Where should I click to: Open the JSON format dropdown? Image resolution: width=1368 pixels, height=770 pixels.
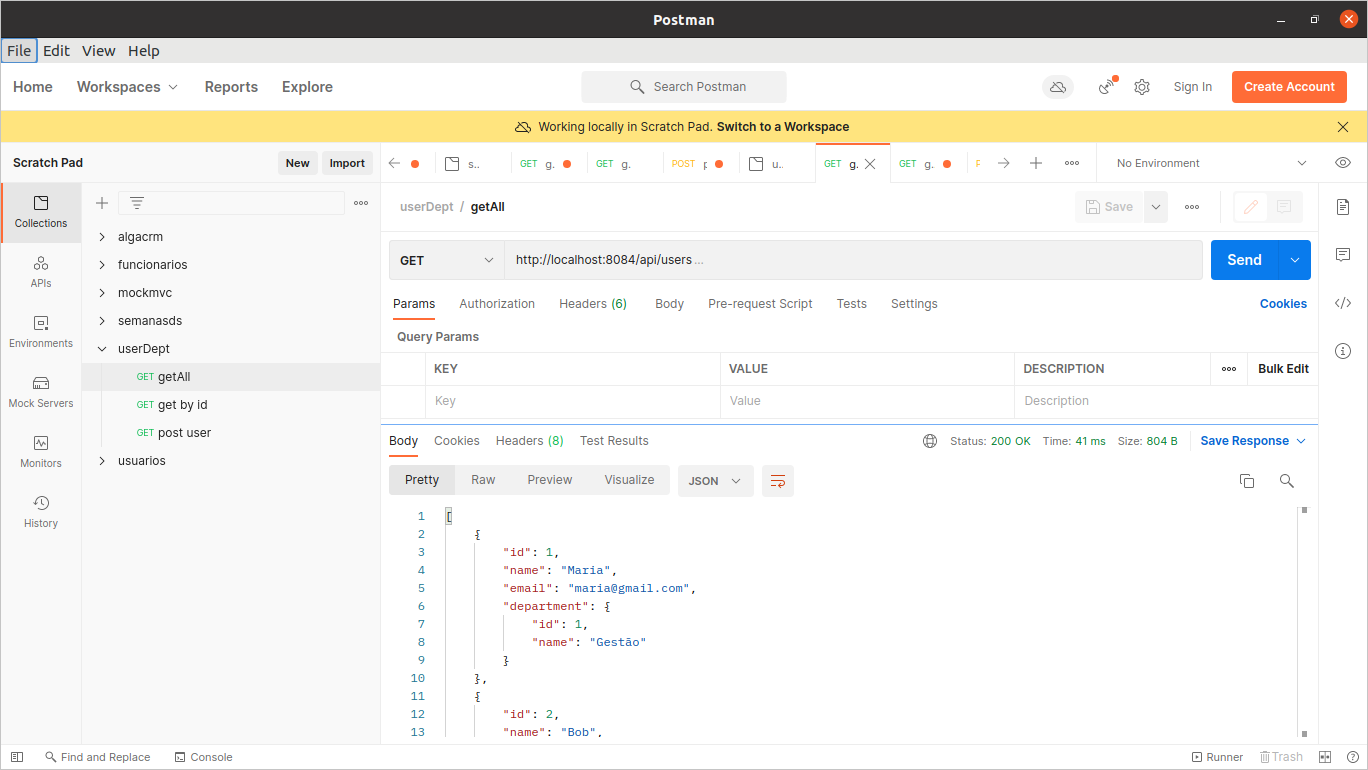(x=716, y=481)
